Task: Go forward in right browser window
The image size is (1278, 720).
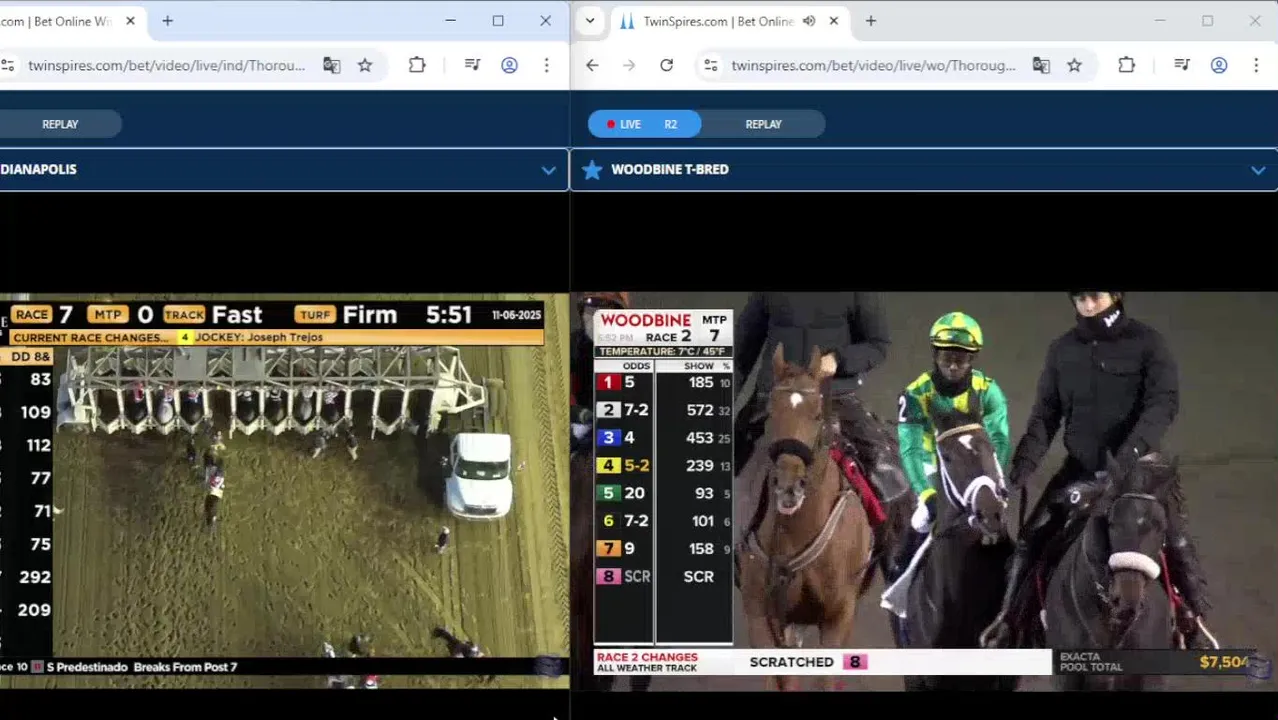Action: pyautogui.click(x=629, y=65)
